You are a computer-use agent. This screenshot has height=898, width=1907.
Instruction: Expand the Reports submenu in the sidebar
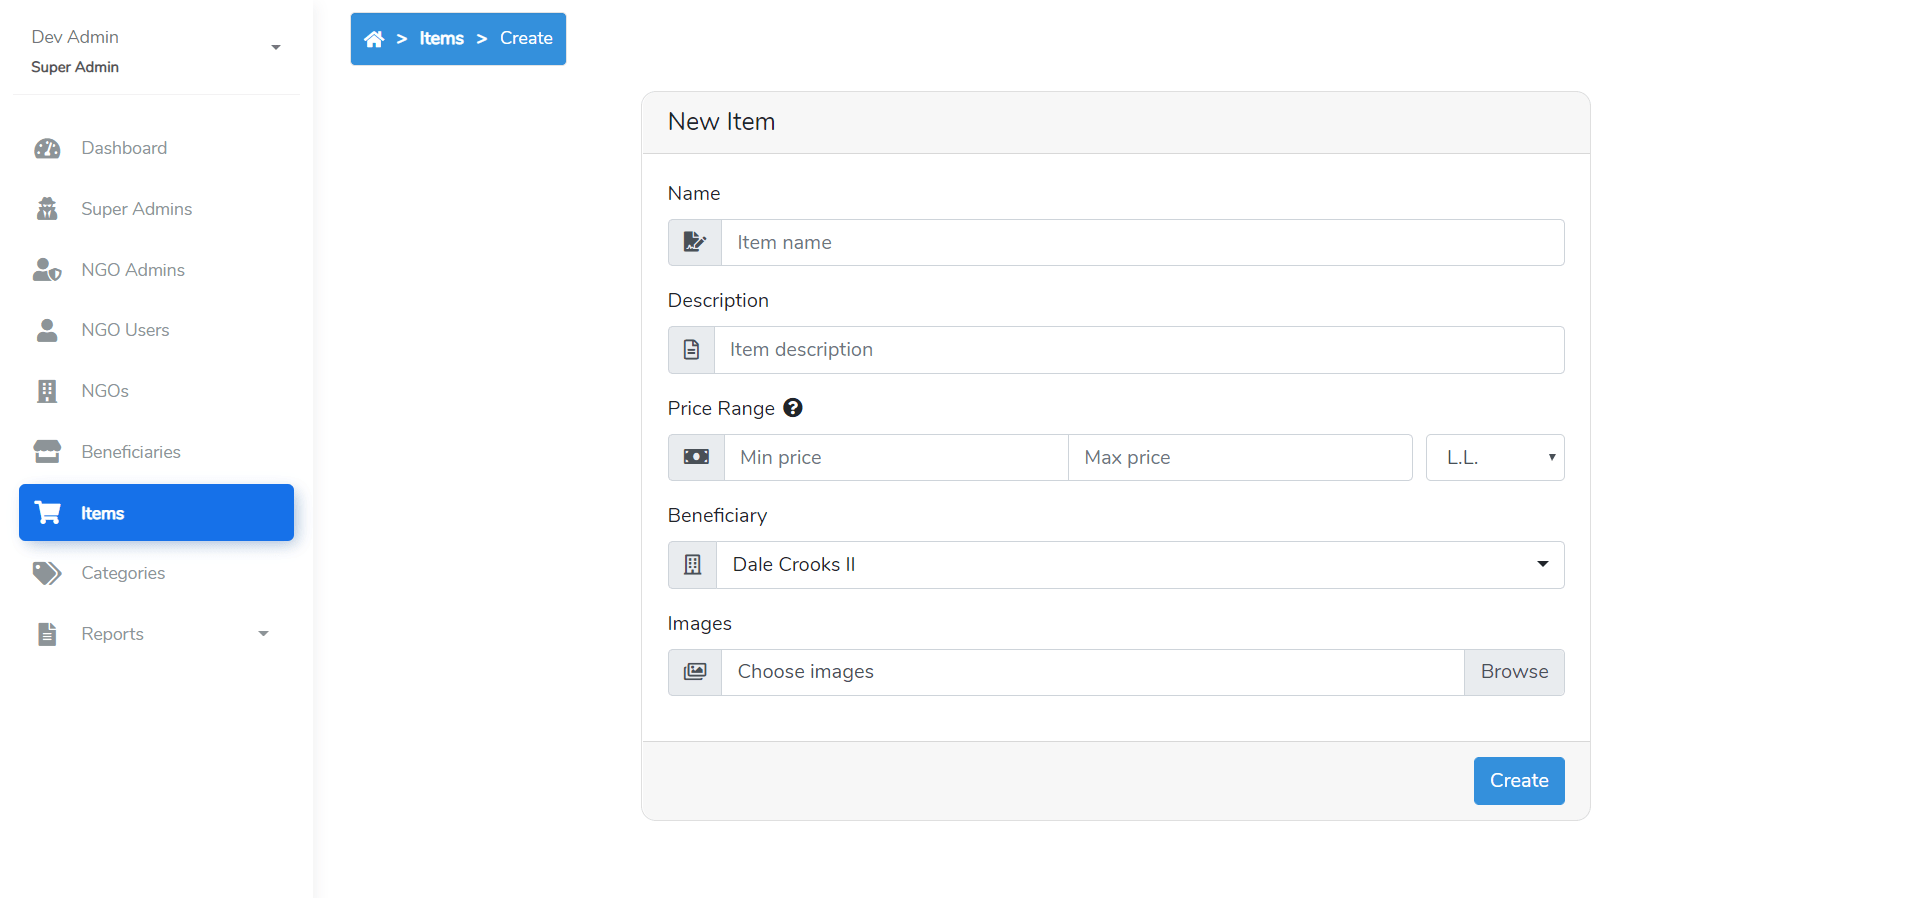(x=263, y=634)
